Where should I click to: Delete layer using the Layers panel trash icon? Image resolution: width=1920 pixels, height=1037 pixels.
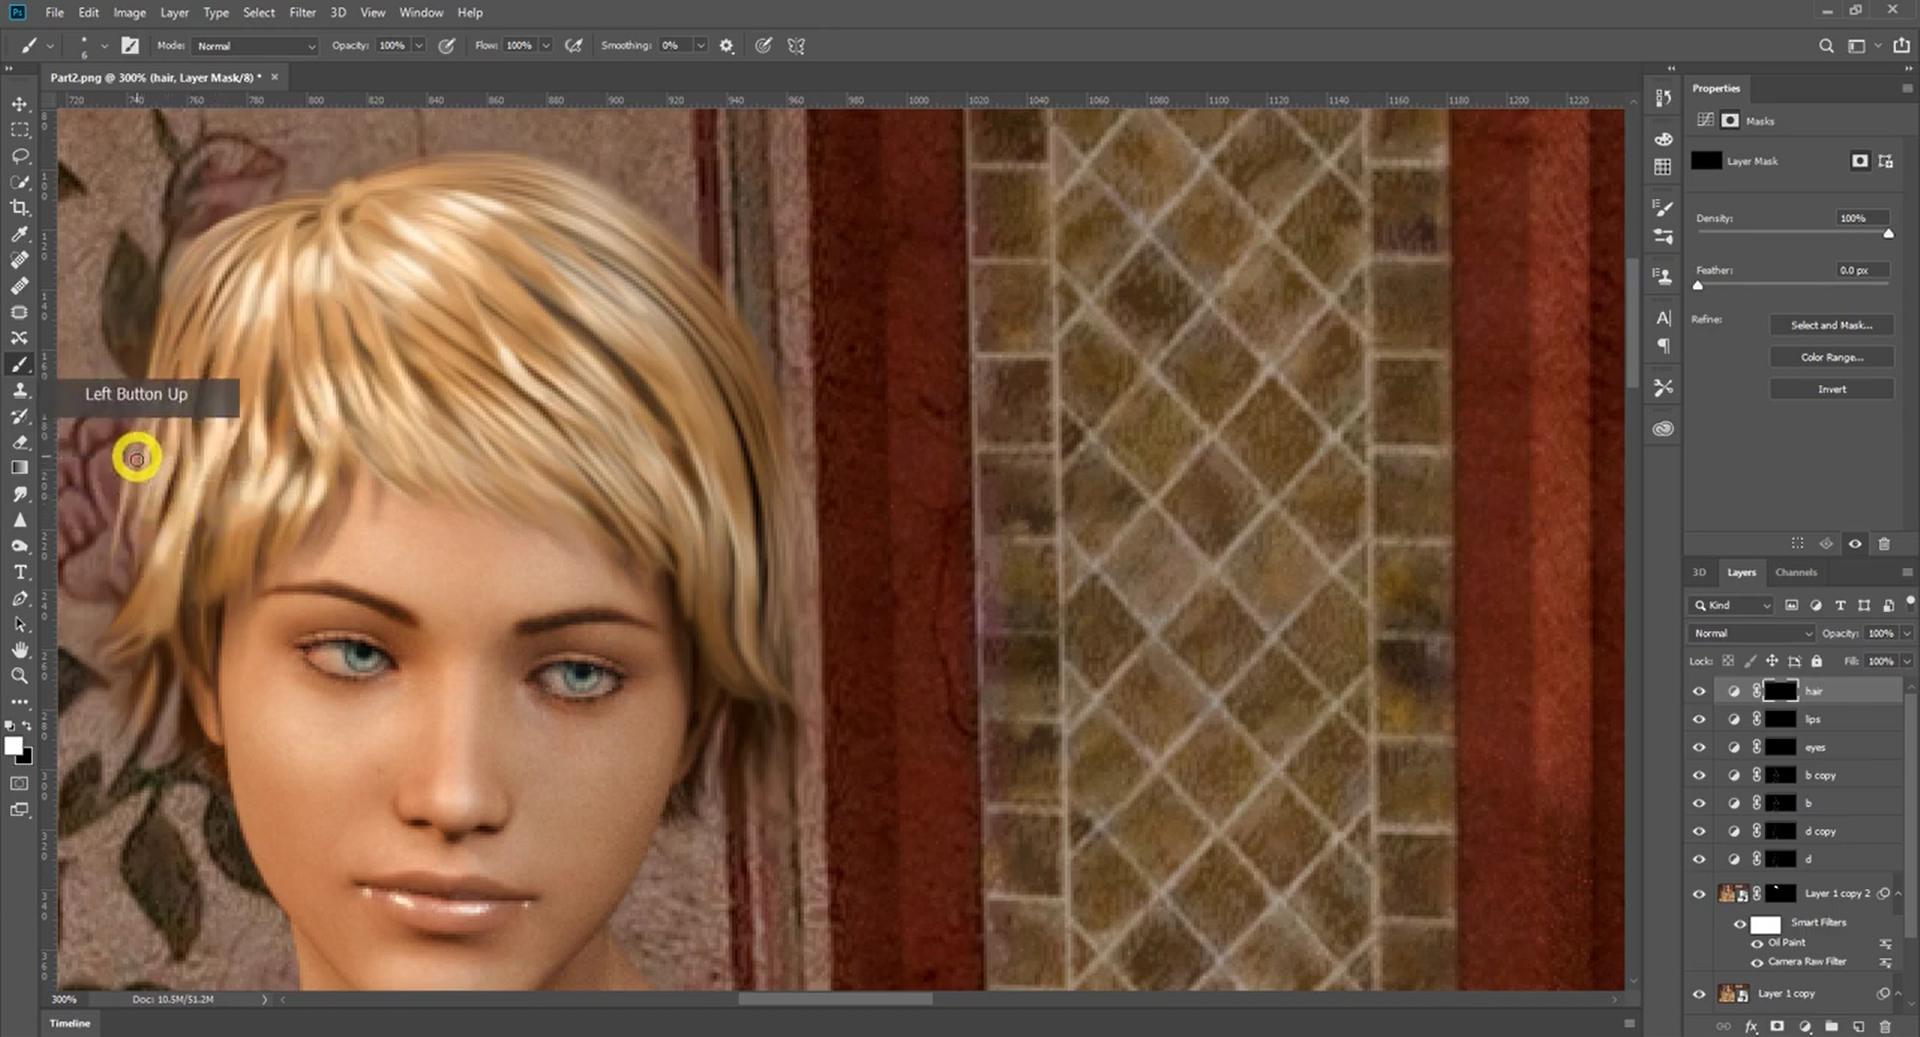point(1885,1026)
